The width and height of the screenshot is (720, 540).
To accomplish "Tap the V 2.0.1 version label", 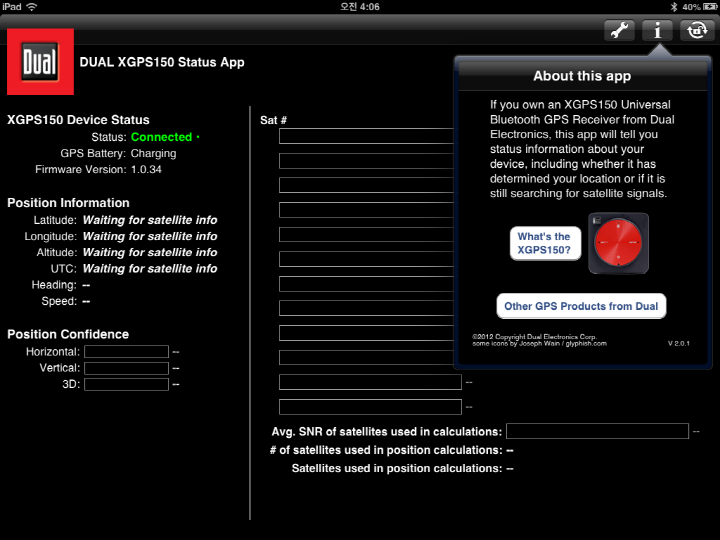I will [679, 343].
